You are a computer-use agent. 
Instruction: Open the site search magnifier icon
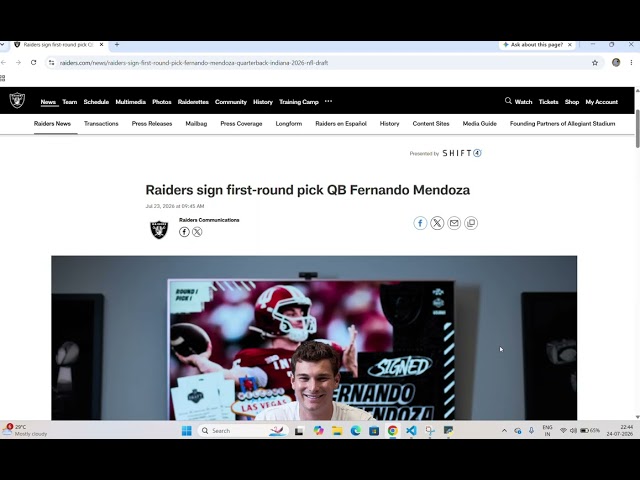[508, 101]
